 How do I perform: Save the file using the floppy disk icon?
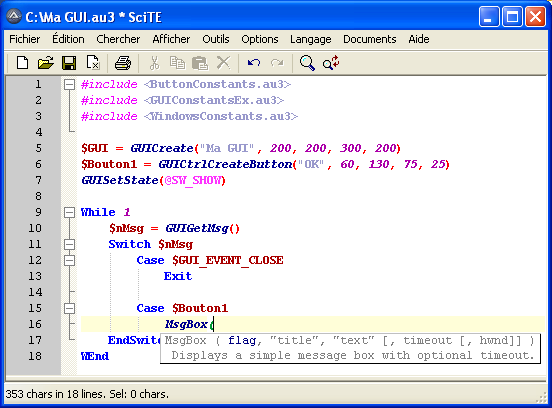click(x=69, y=63)
